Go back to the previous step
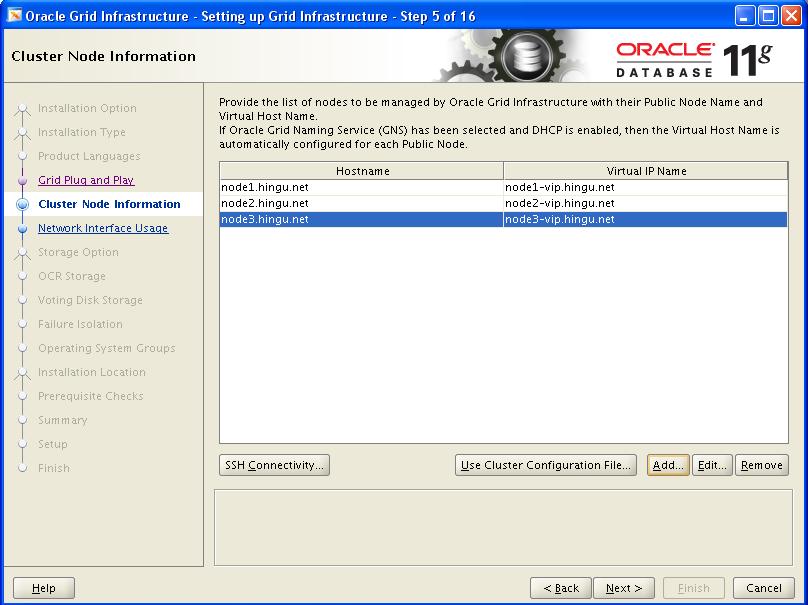Viewport: 808px width, 605px height. 561,588
